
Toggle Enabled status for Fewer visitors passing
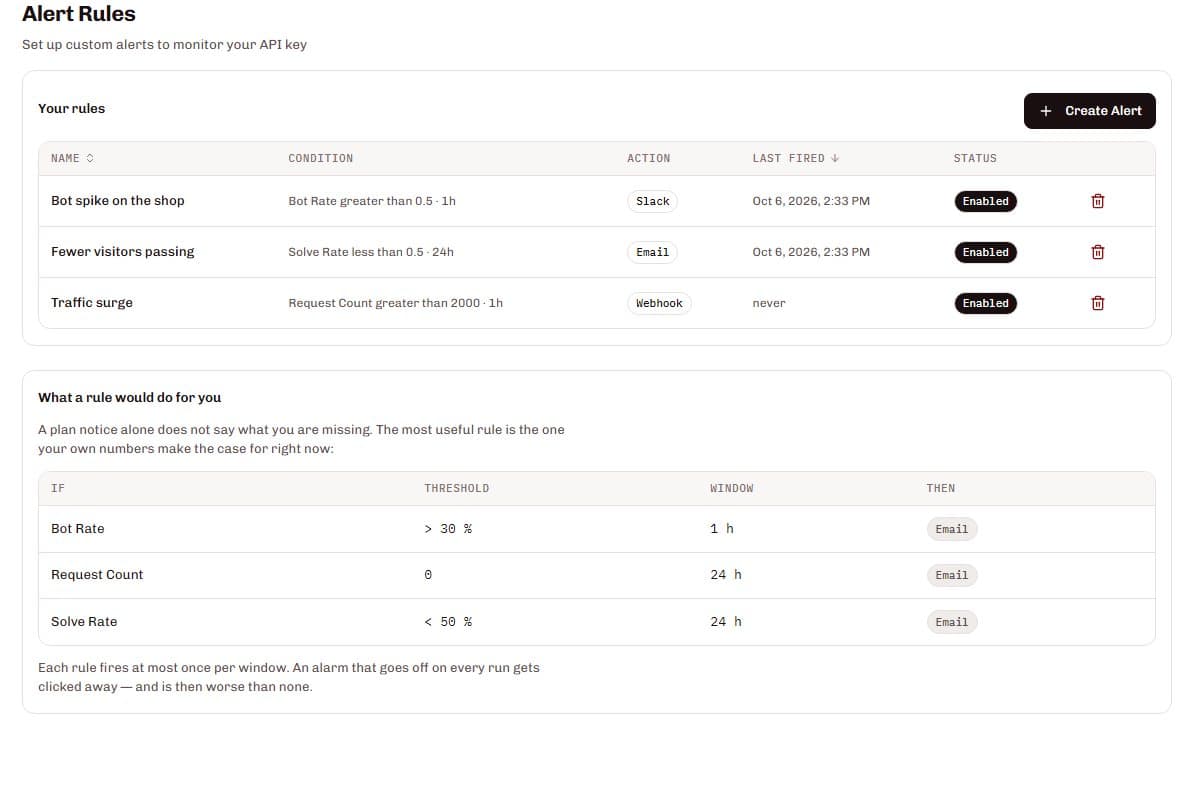[985, 252]
